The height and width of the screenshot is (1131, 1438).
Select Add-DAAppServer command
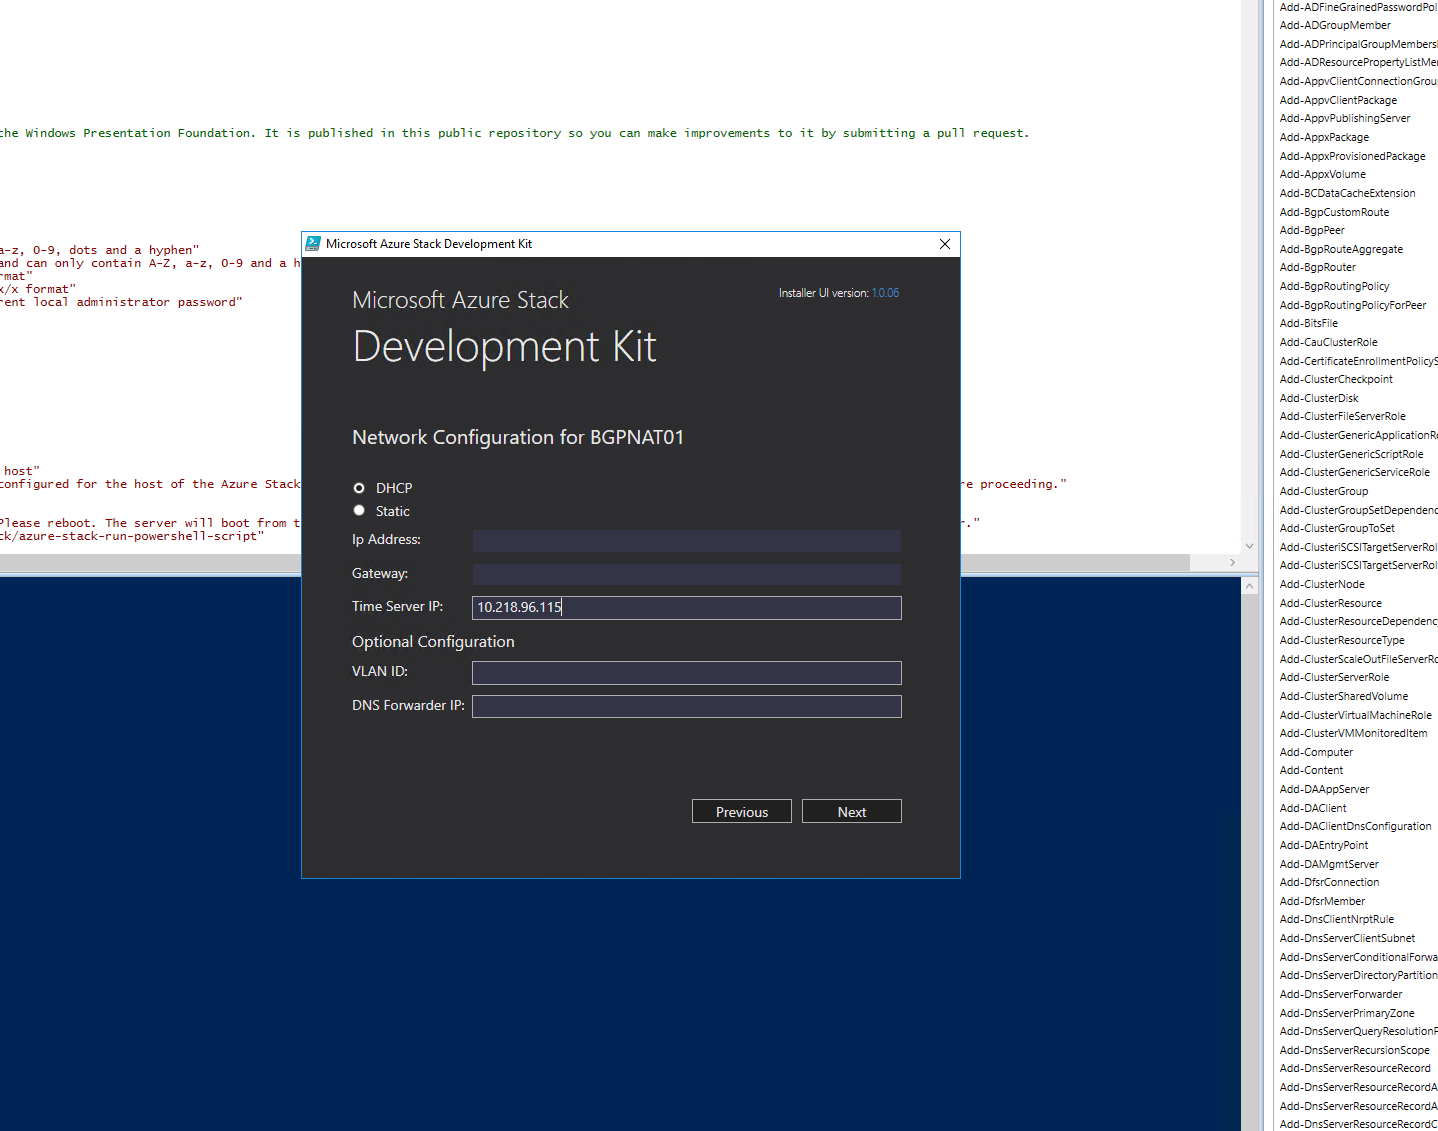pos(1324,789)
